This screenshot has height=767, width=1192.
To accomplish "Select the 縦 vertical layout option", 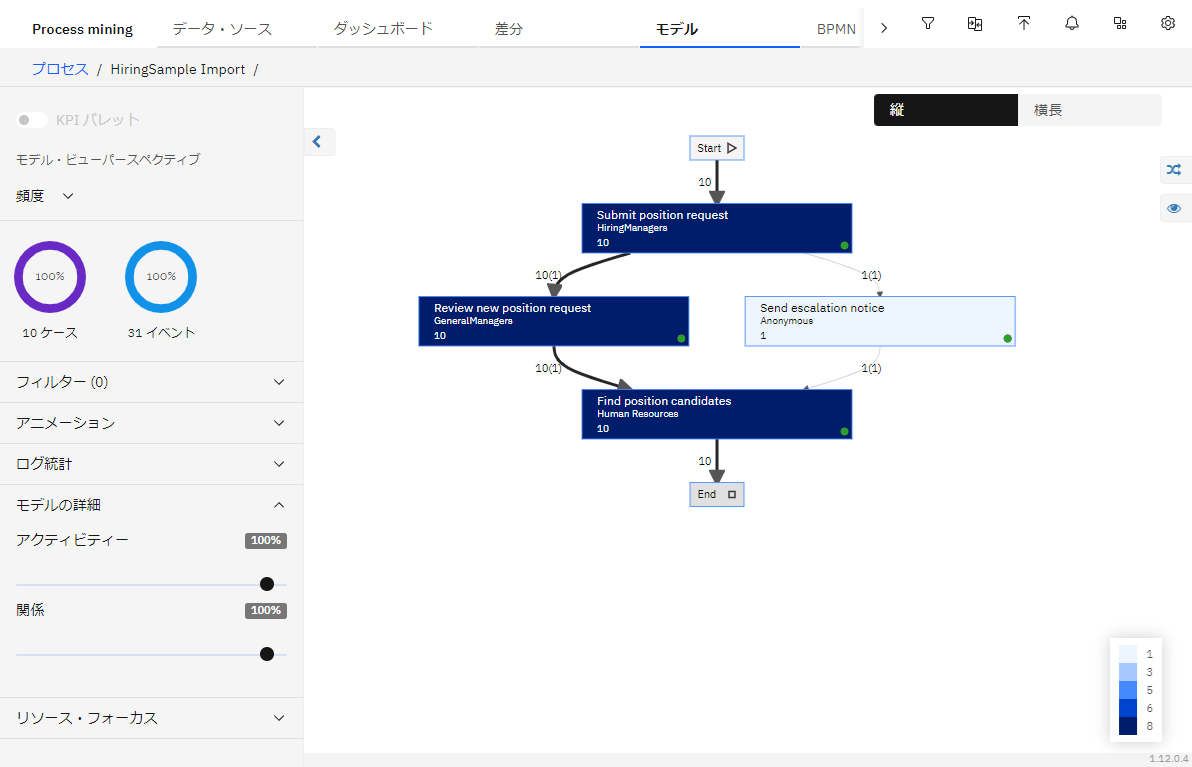I will click(x=946, y=110).
